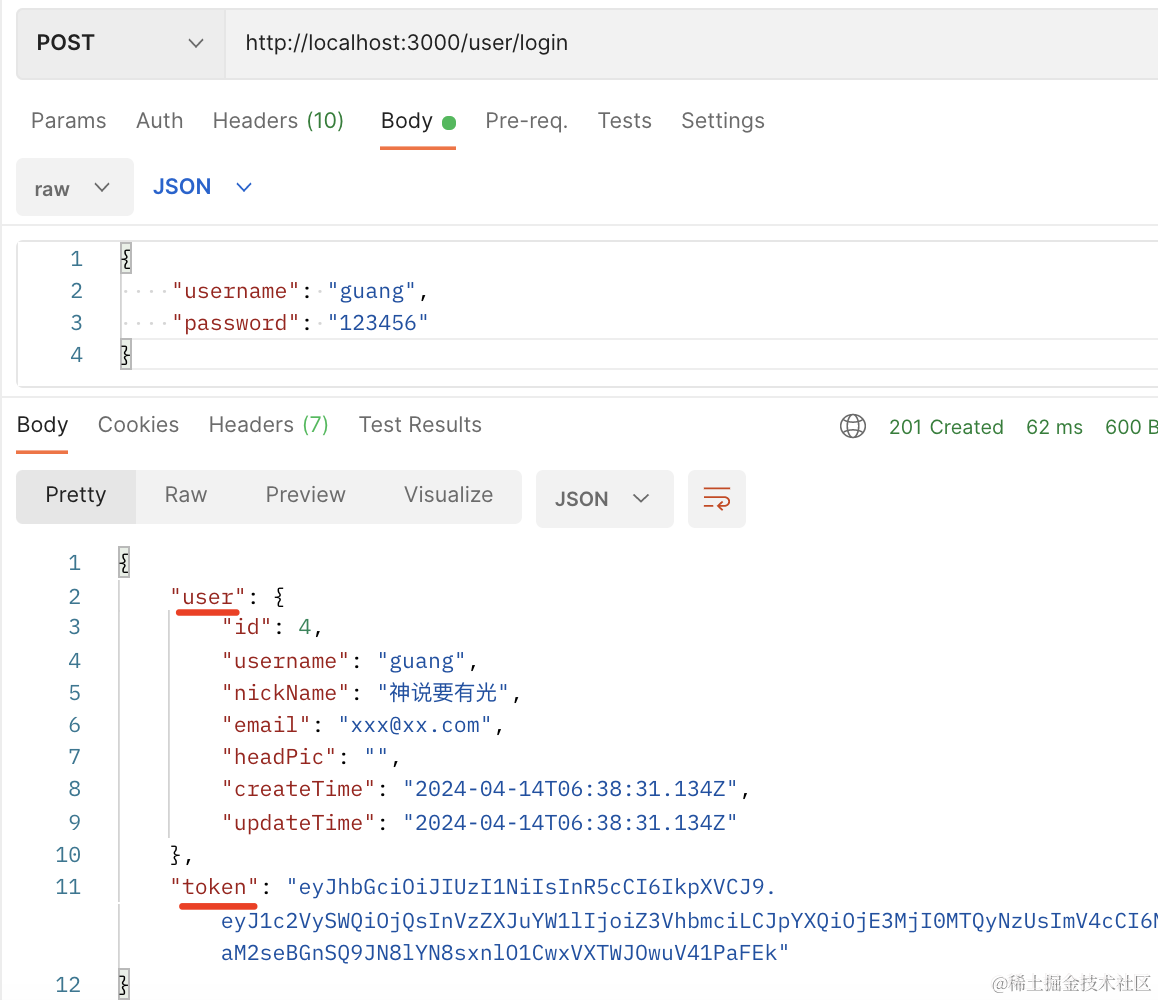Select the Visualize response view

(448, 495)
